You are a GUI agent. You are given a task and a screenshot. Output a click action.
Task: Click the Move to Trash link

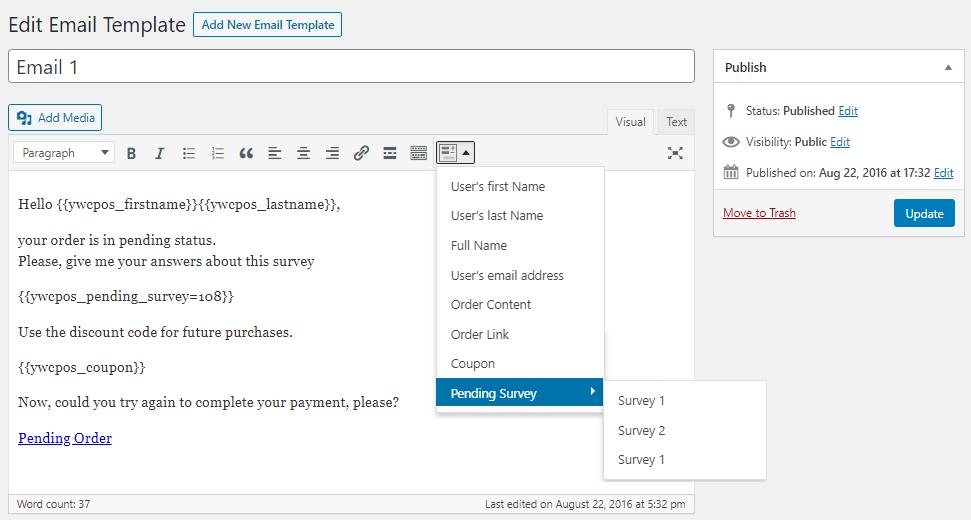[x=759, y=213]
